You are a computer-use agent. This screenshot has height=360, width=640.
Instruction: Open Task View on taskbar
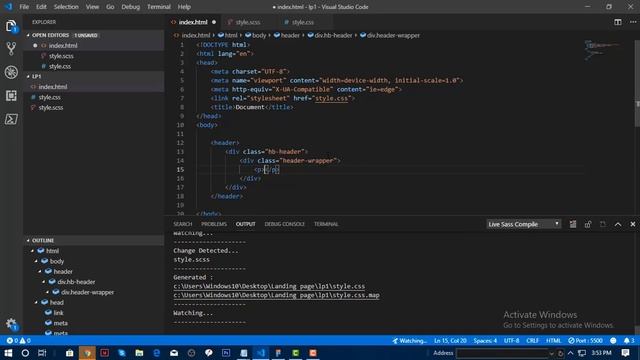click(x=42, y=353)
